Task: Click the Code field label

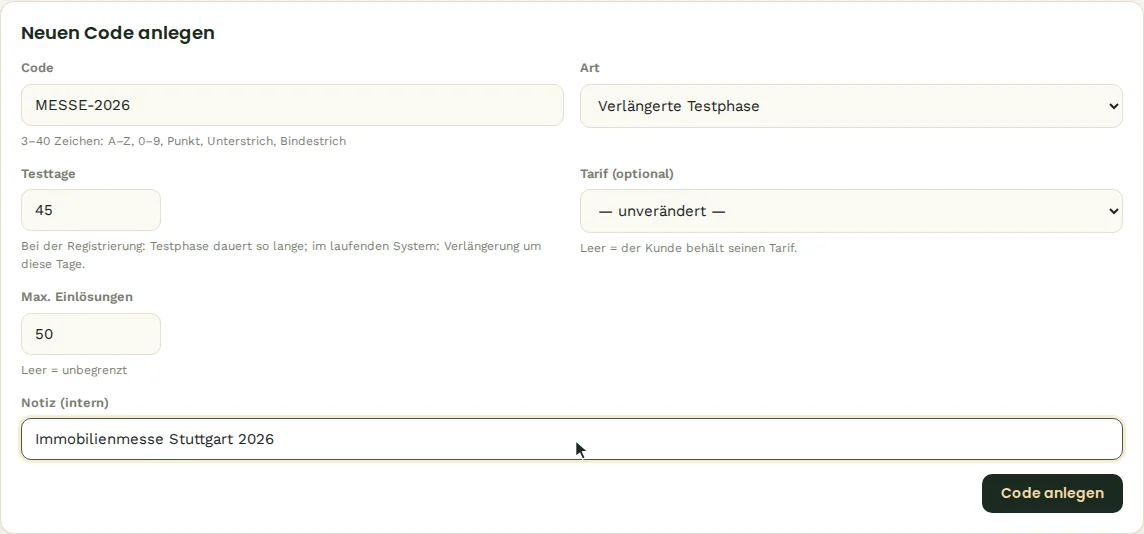Action: coord(37,68)
